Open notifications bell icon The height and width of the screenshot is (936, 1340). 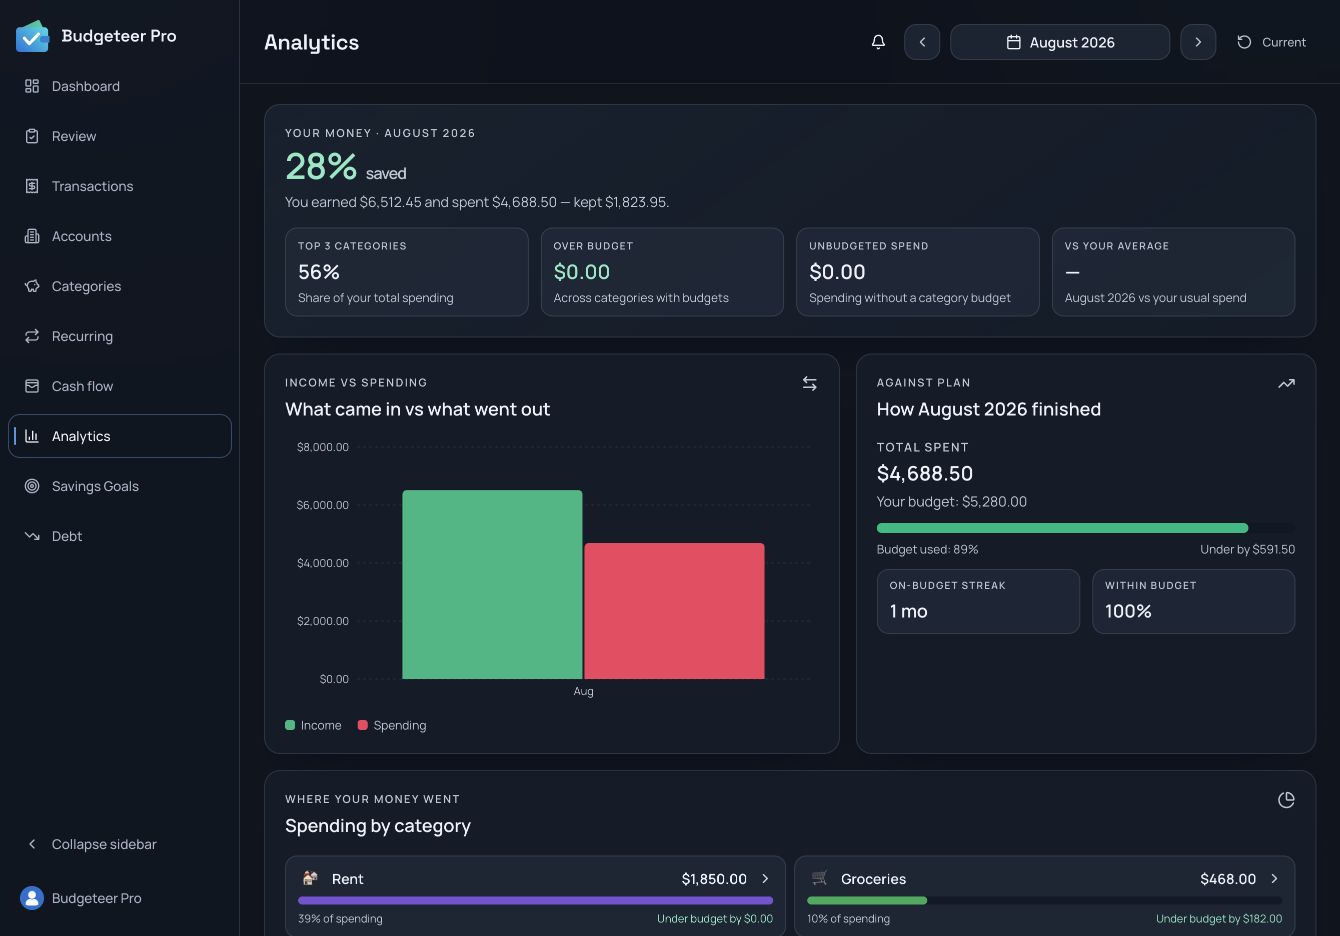[x=878, y=42]
